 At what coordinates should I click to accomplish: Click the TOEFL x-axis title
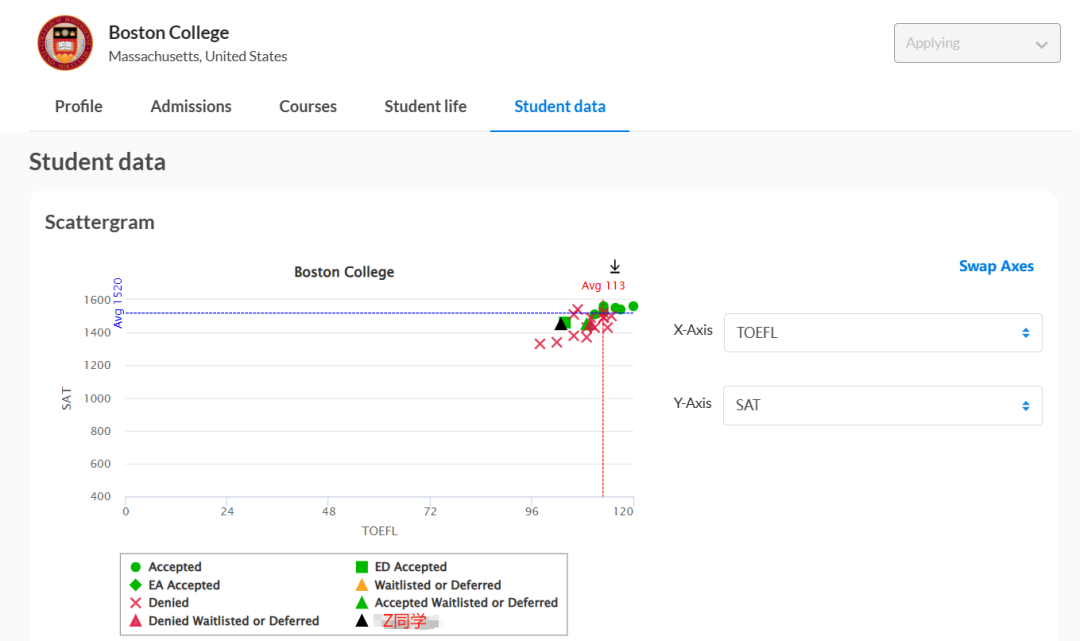(380, 531)
